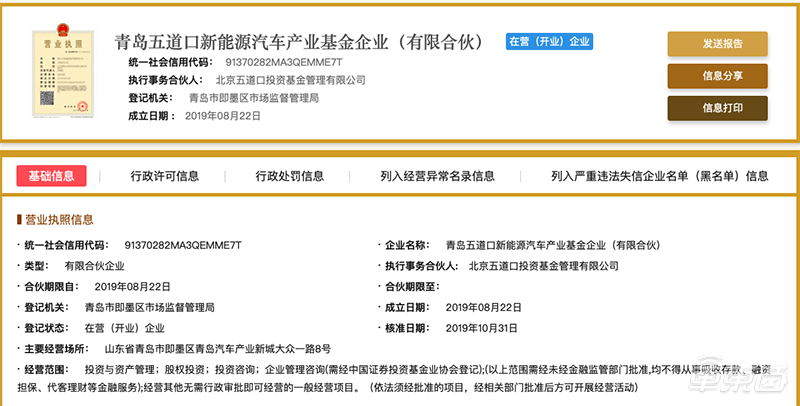
Task: Click the 经营范围 description text
Action: (x=393, y=378)
